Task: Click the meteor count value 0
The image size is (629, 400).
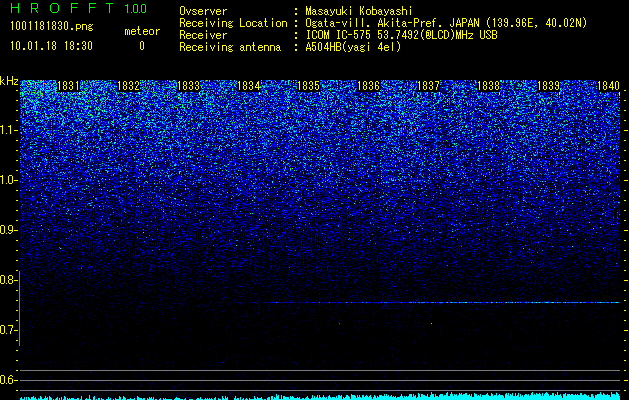Action: click(142, 46)
